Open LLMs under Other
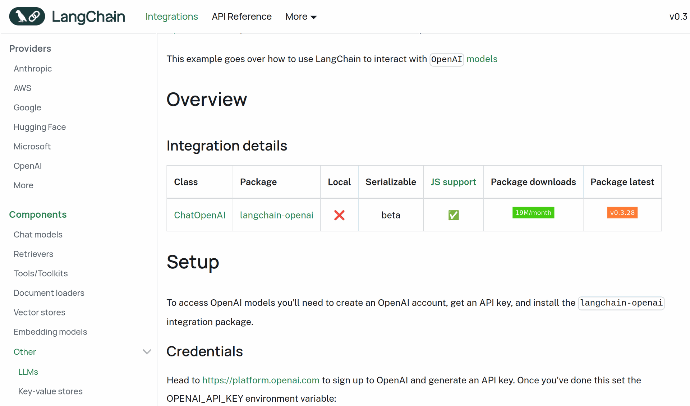Image resolution: width=690 pixels, height=406 pixels. point(28,372)
